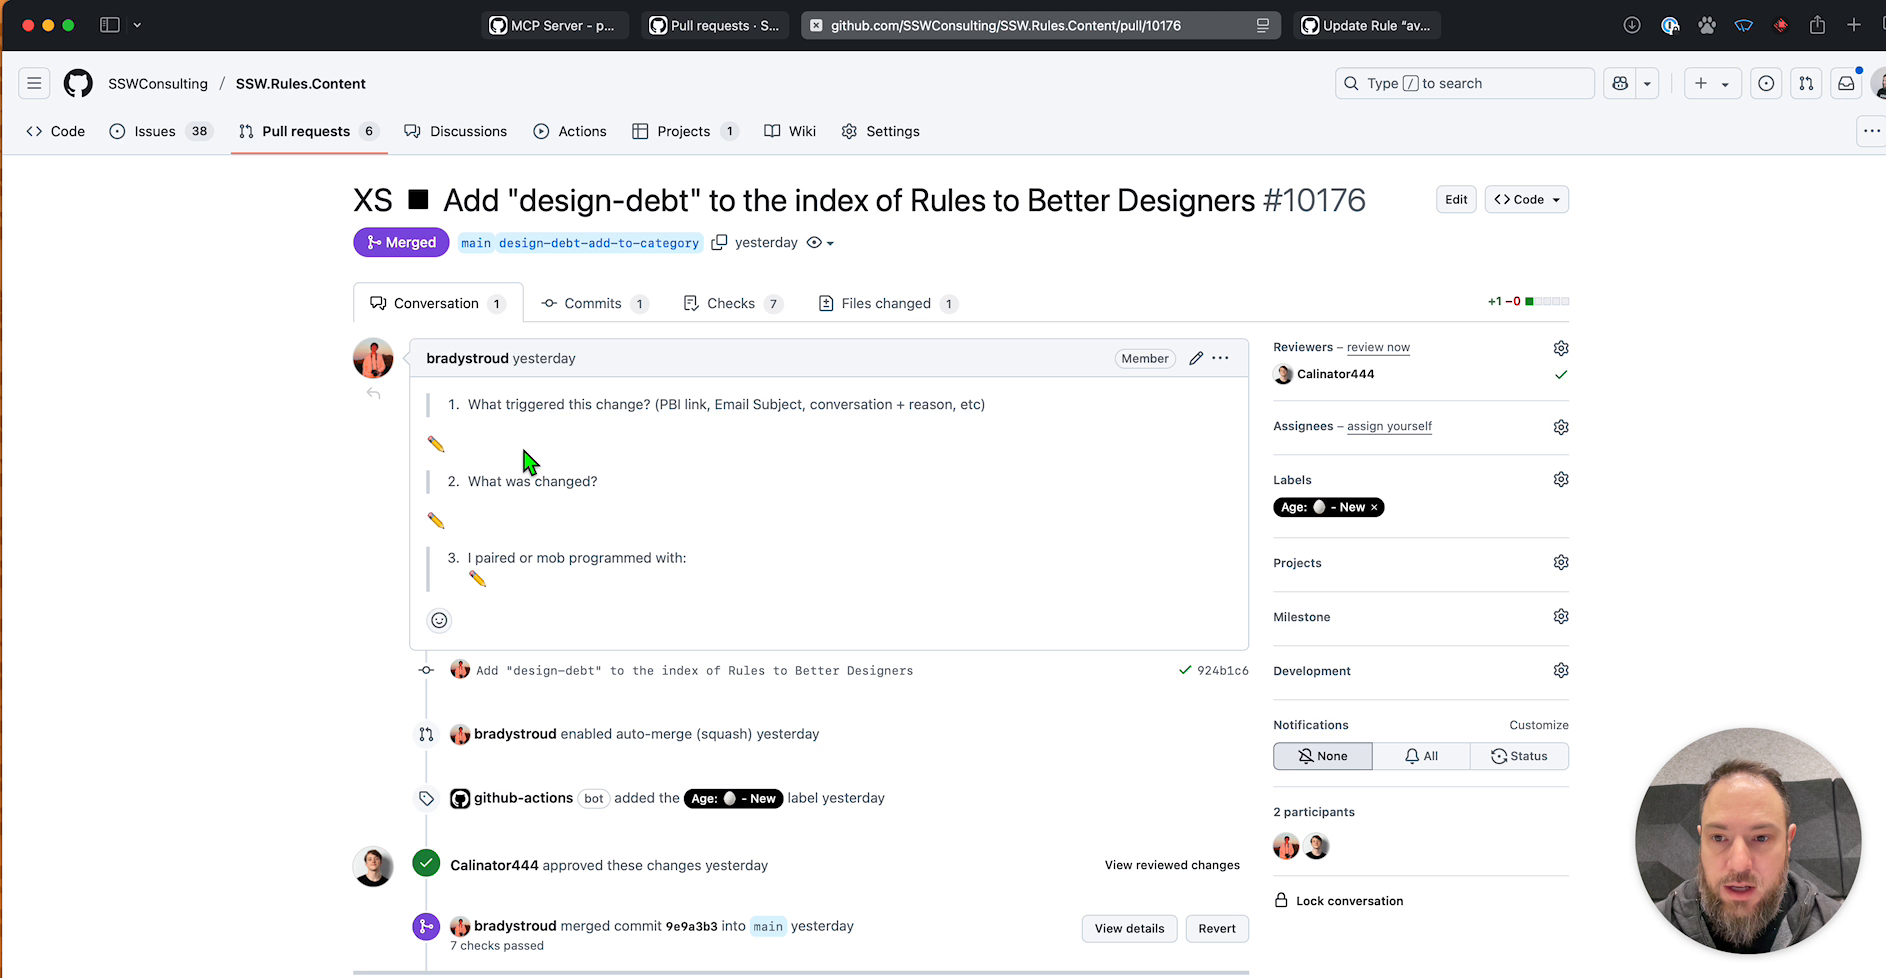Open the Issues repository tab

pyautogui.click(x=160, y=131)
